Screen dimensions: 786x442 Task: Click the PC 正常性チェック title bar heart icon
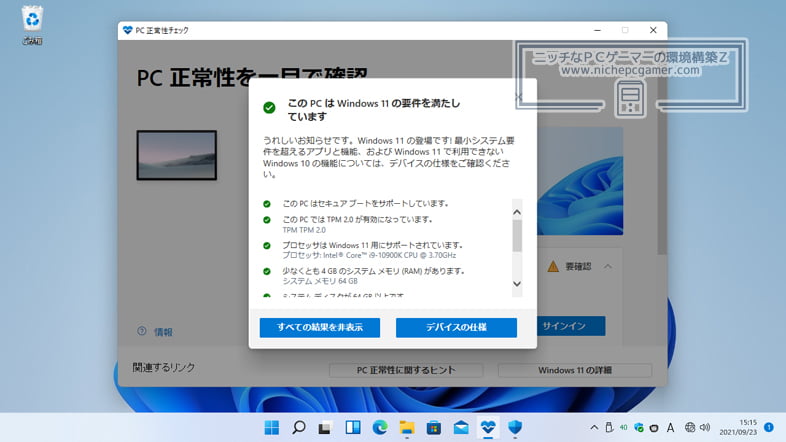click(x=127, y=30)
